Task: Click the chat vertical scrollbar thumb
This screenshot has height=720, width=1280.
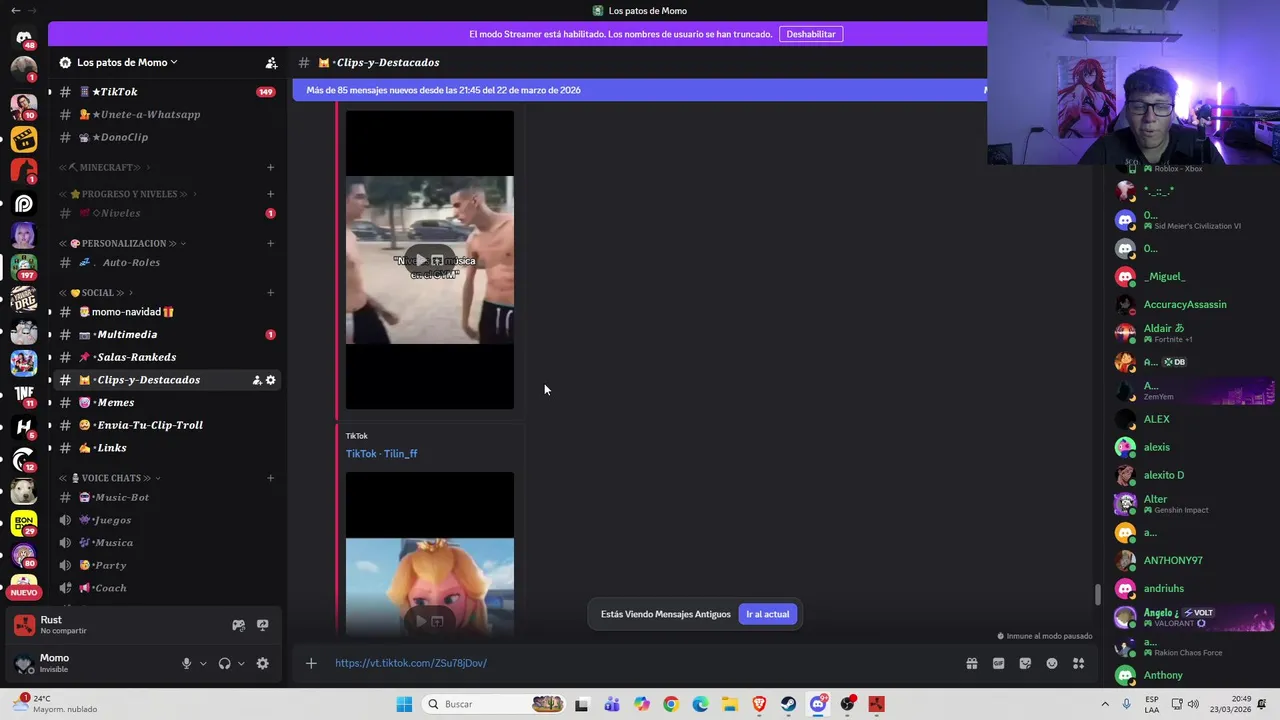Action: [x=1097, y=594]
